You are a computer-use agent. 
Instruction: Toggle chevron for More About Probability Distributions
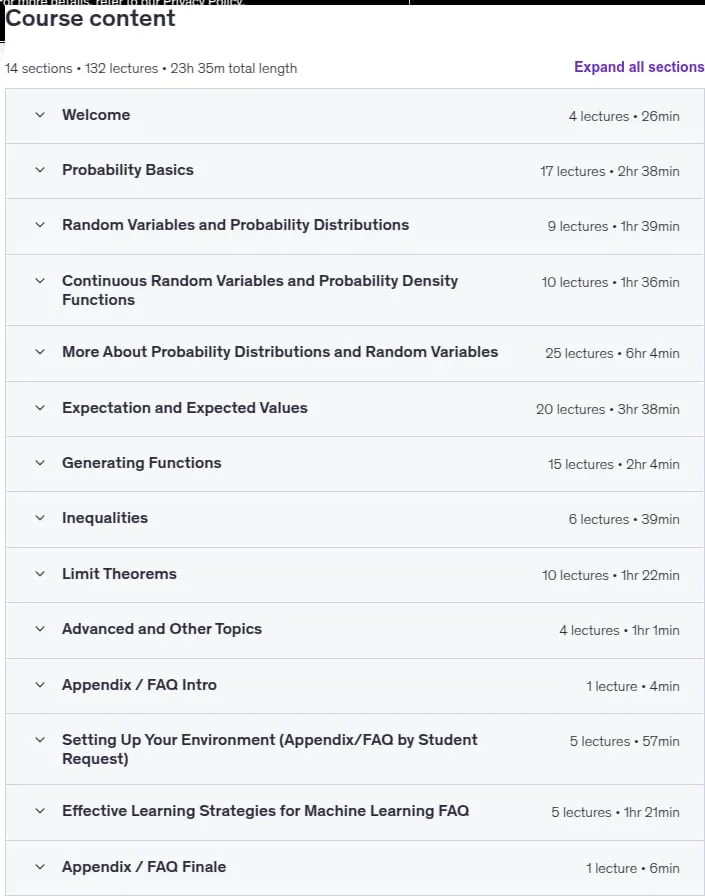(40, 351)
